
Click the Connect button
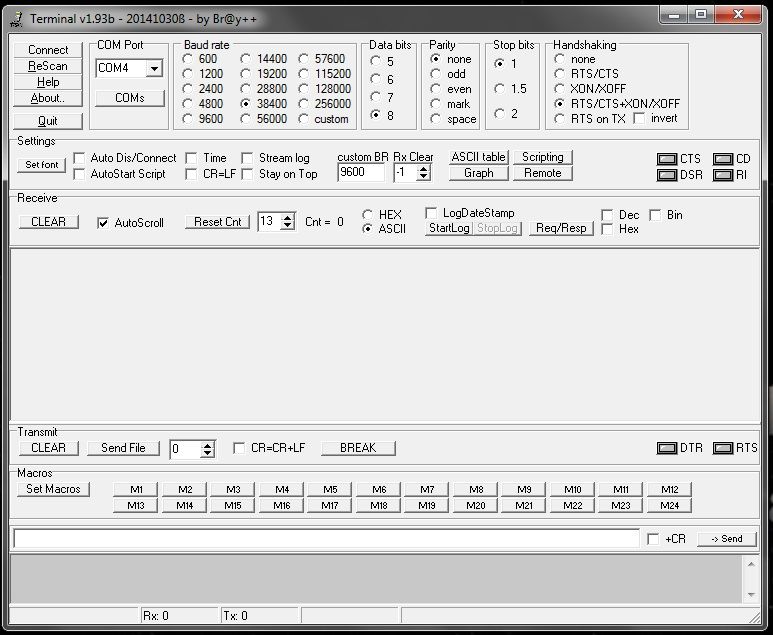pos(48,50)
